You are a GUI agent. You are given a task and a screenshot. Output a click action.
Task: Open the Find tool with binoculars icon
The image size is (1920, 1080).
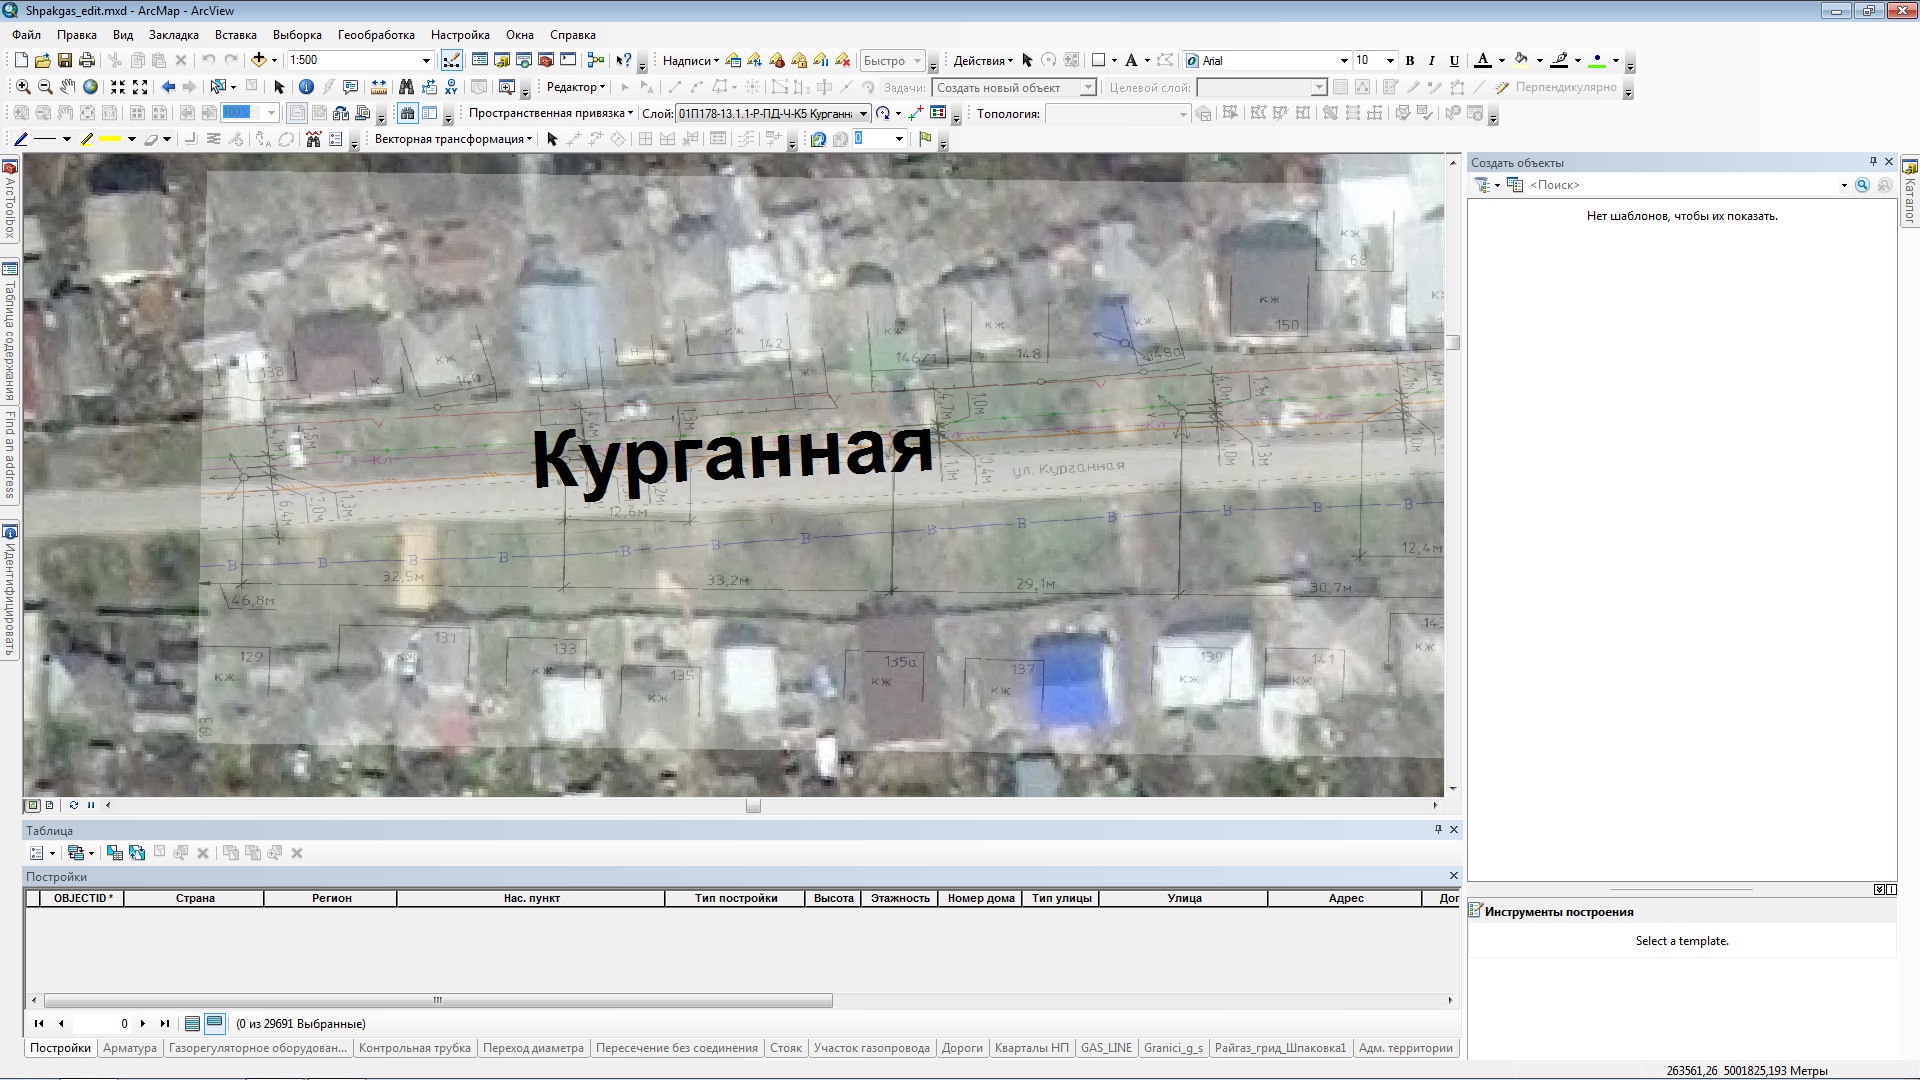click(x=407, y=87)
